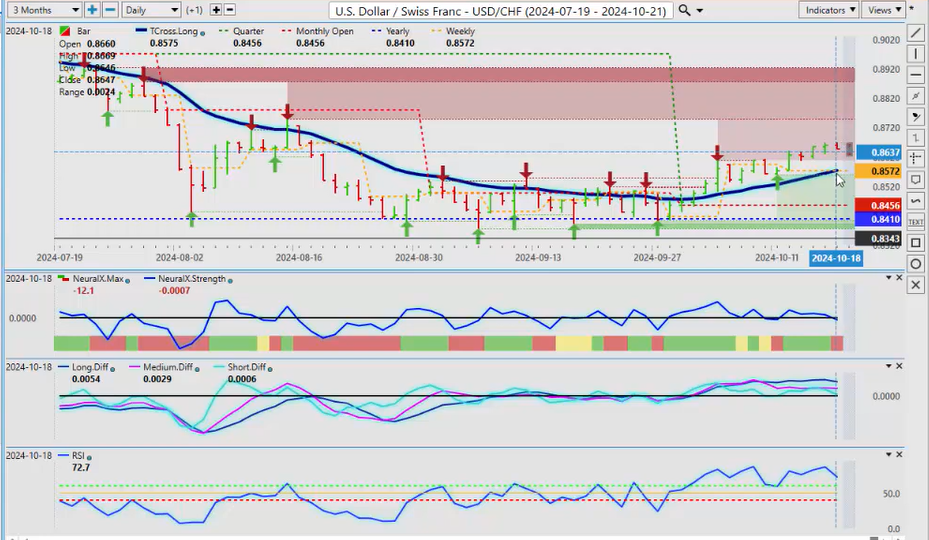Screen dimensions: 929x540
Task: Select the ellipse shape drawing tool
Action: tap(916, 264)
